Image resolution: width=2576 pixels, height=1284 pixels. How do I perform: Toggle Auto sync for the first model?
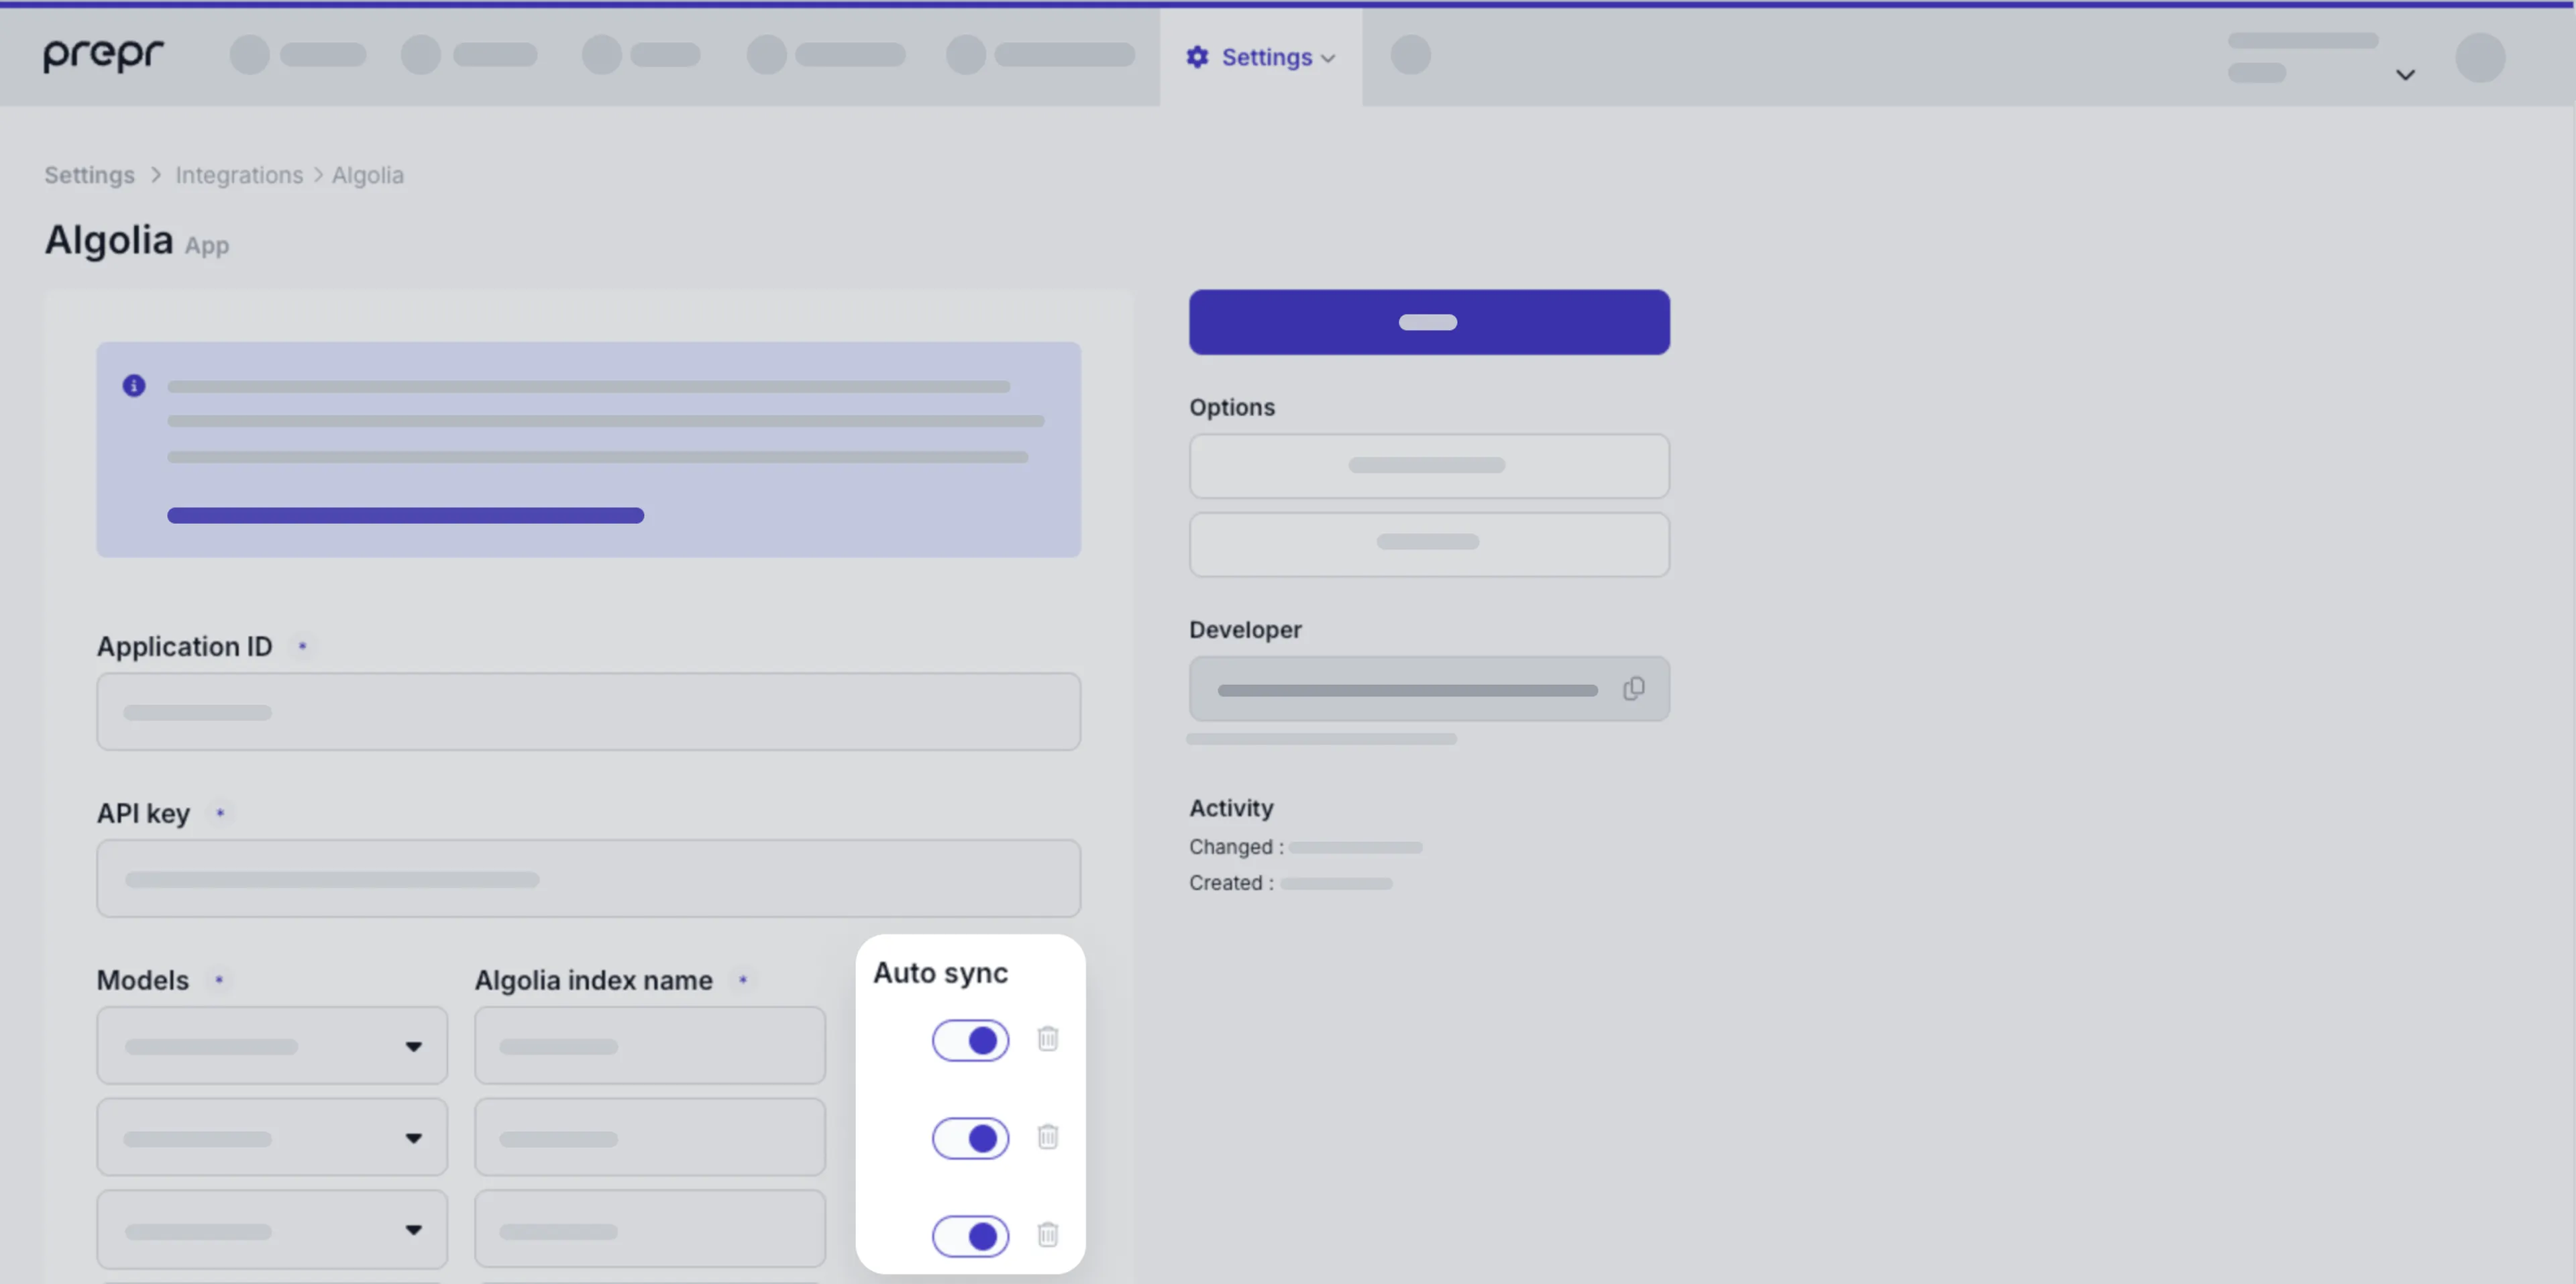pos(970,1041)
